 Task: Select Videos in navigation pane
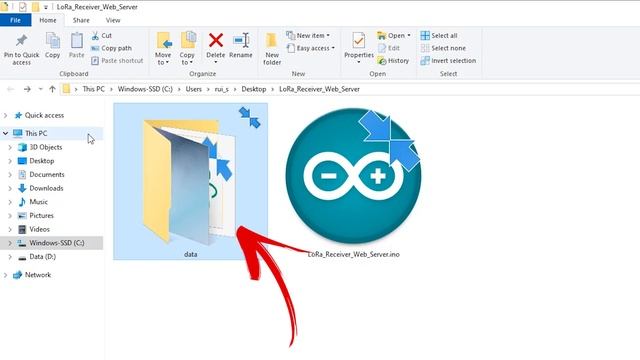pos(39,229)
